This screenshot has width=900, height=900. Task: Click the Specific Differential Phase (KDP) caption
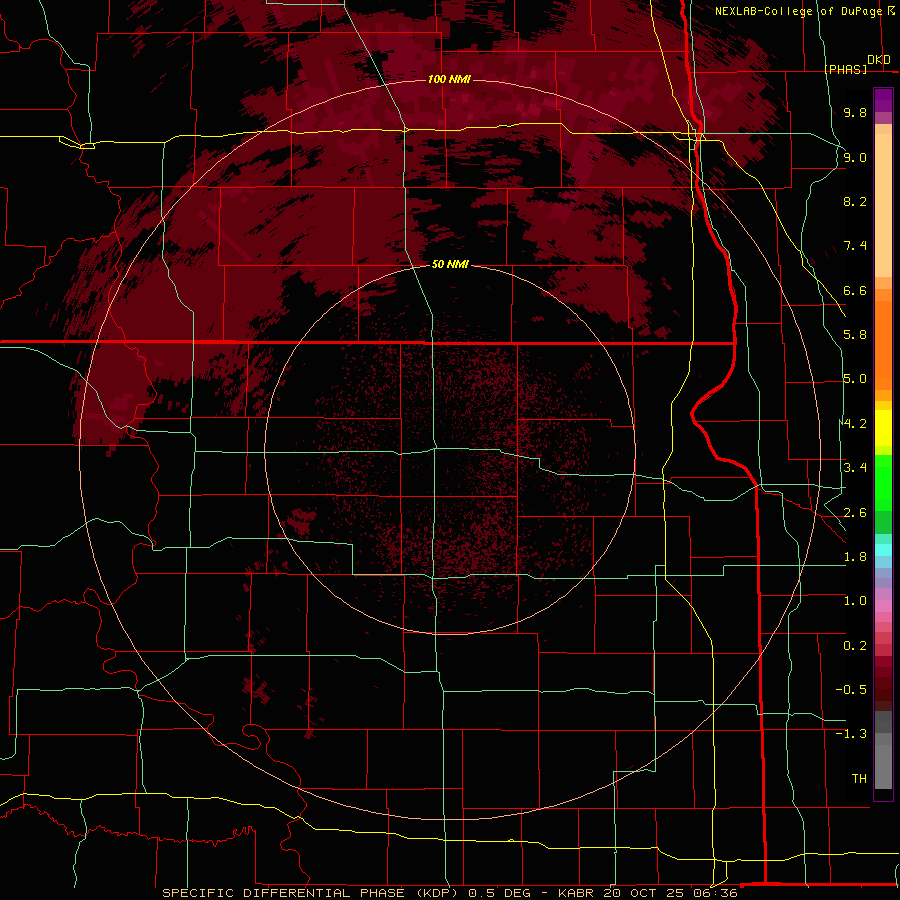[x=312, y=893]
